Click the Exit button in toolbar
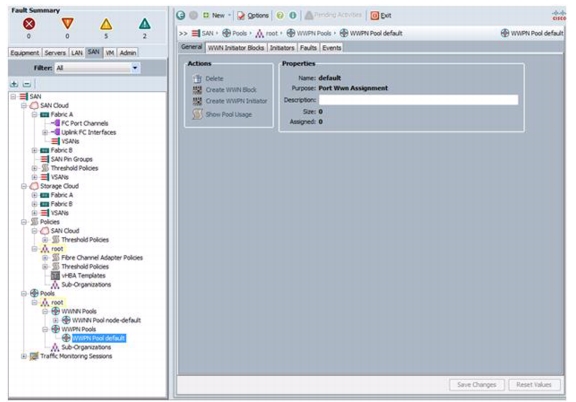This screenshot has width=576, height=402. point(381,15)
